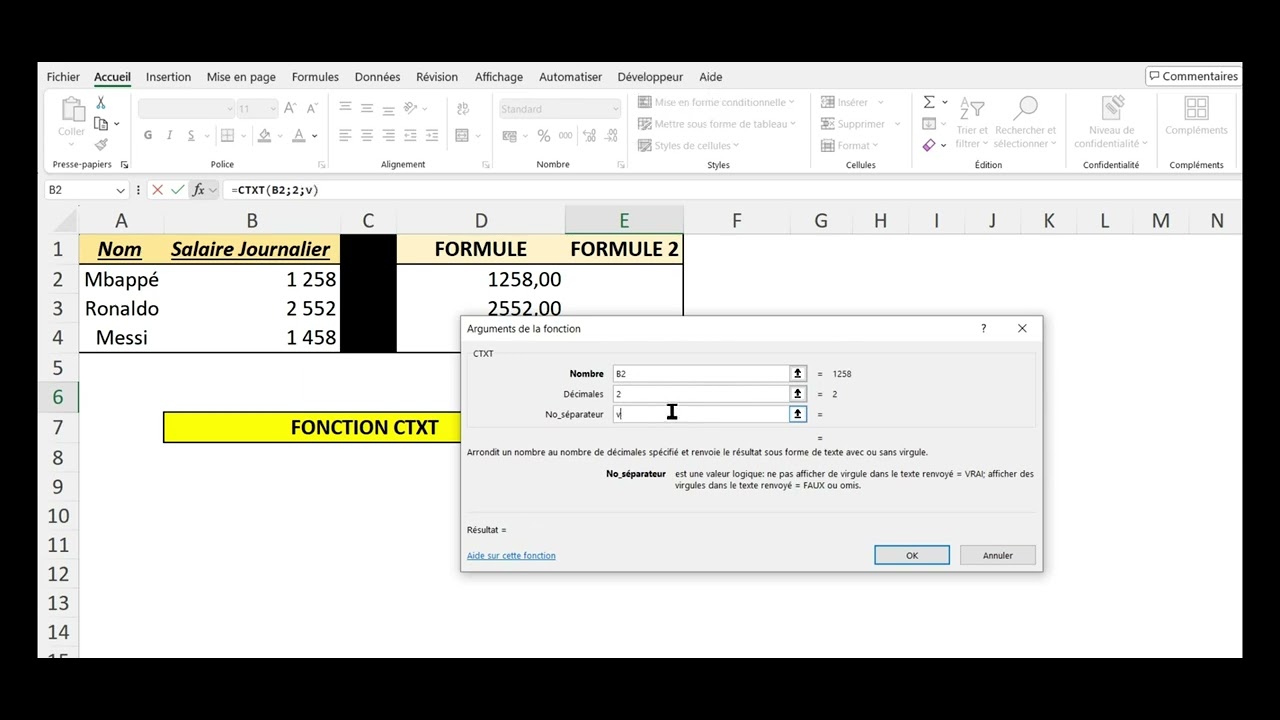Open the Aide sur cette fonction link
1280x720 pixels.
coord(511,556)
